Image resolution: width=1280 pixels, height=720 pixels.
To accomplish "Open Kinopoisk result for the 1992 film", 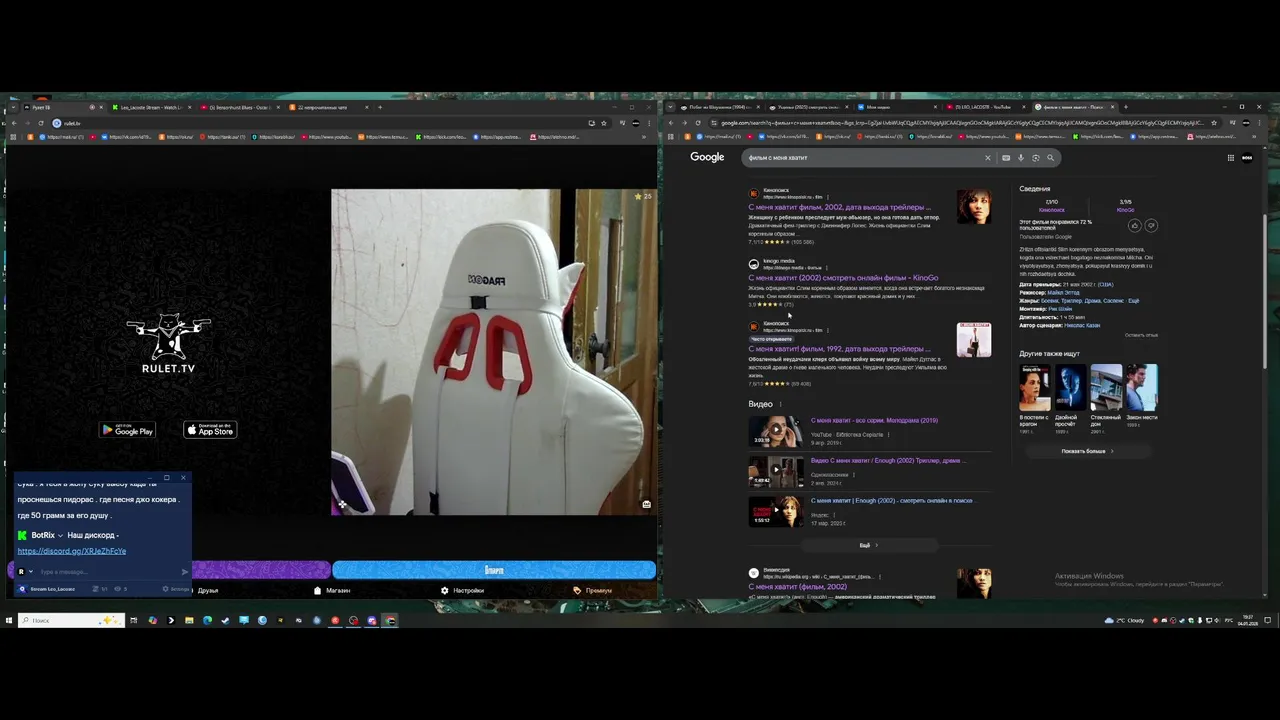I will pos(839,349).
